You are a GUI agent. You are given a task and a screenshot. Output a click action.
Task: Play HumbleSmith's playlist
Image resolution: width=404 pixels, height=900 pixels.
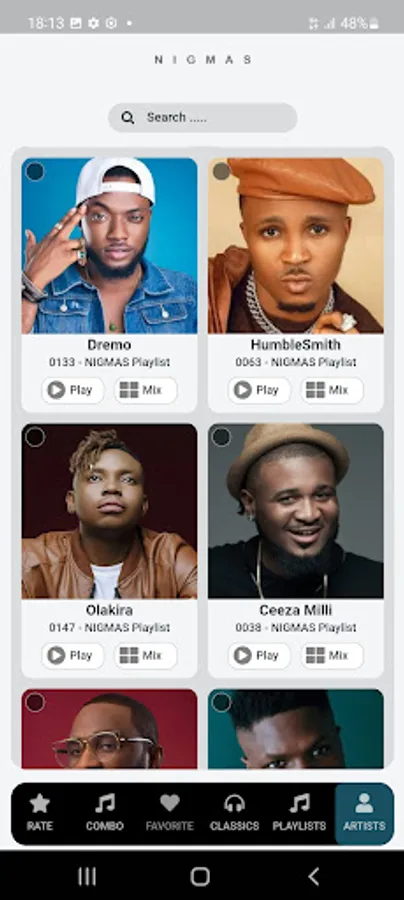coord(259,390)
